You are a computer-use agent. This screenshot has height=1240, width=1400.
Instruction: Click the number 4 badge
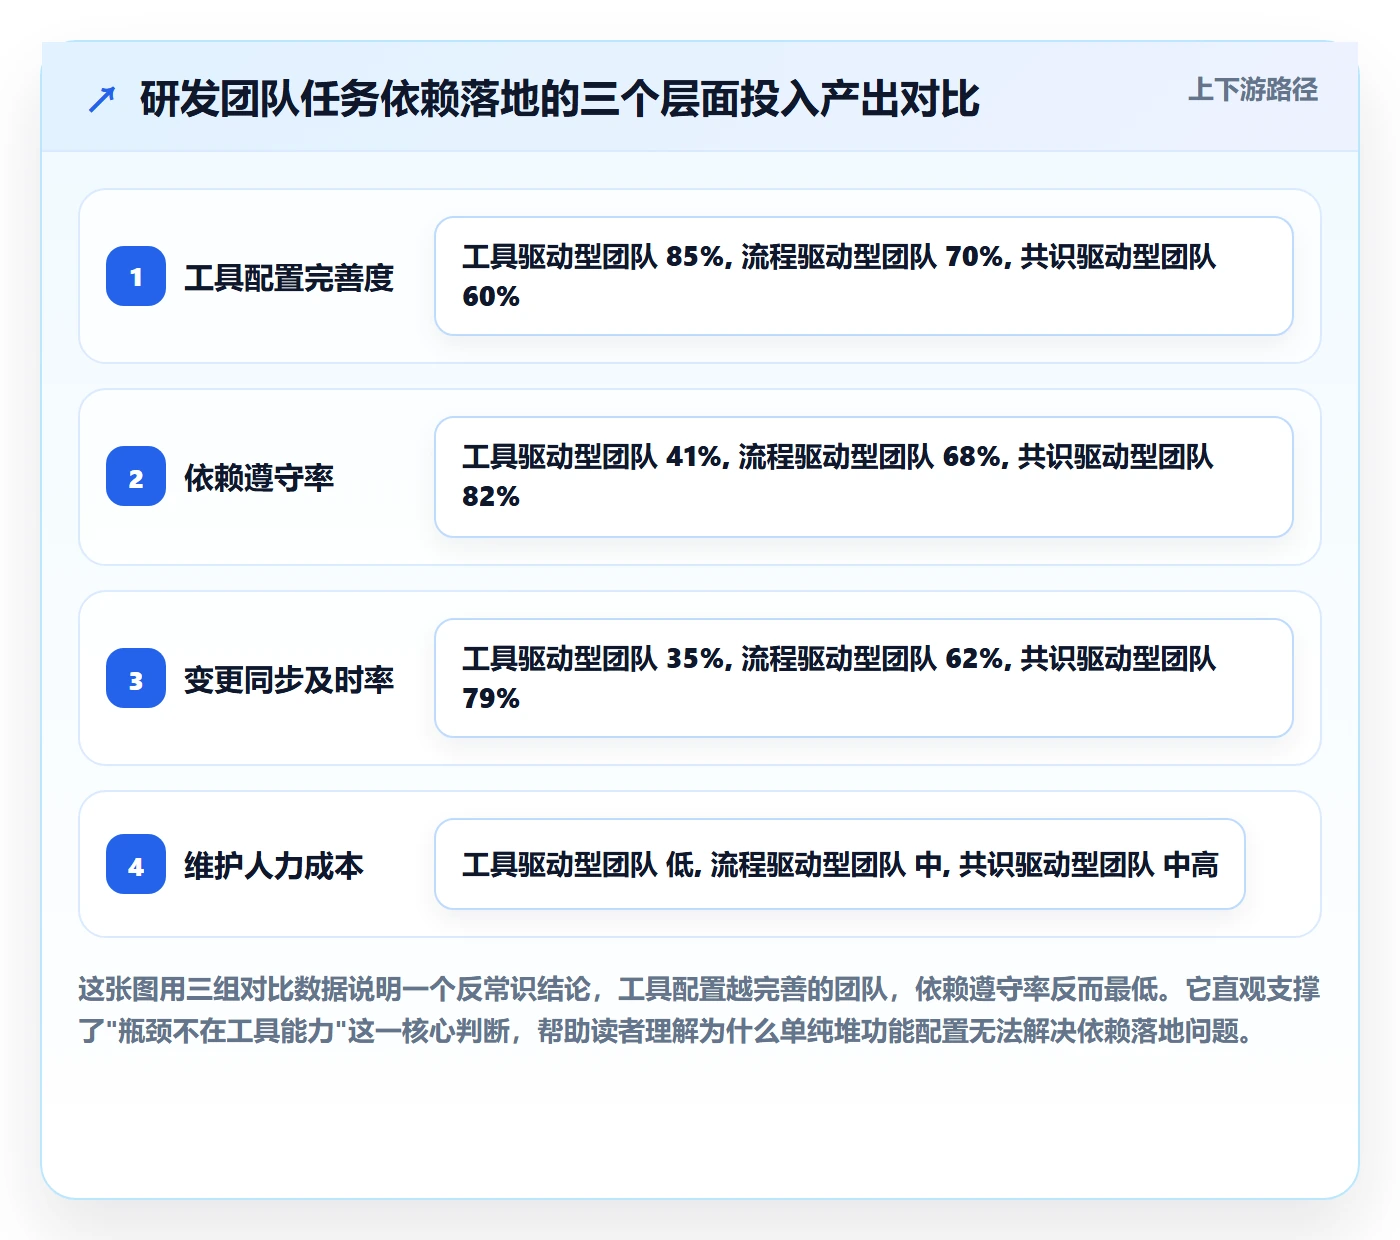click(136, 864)
